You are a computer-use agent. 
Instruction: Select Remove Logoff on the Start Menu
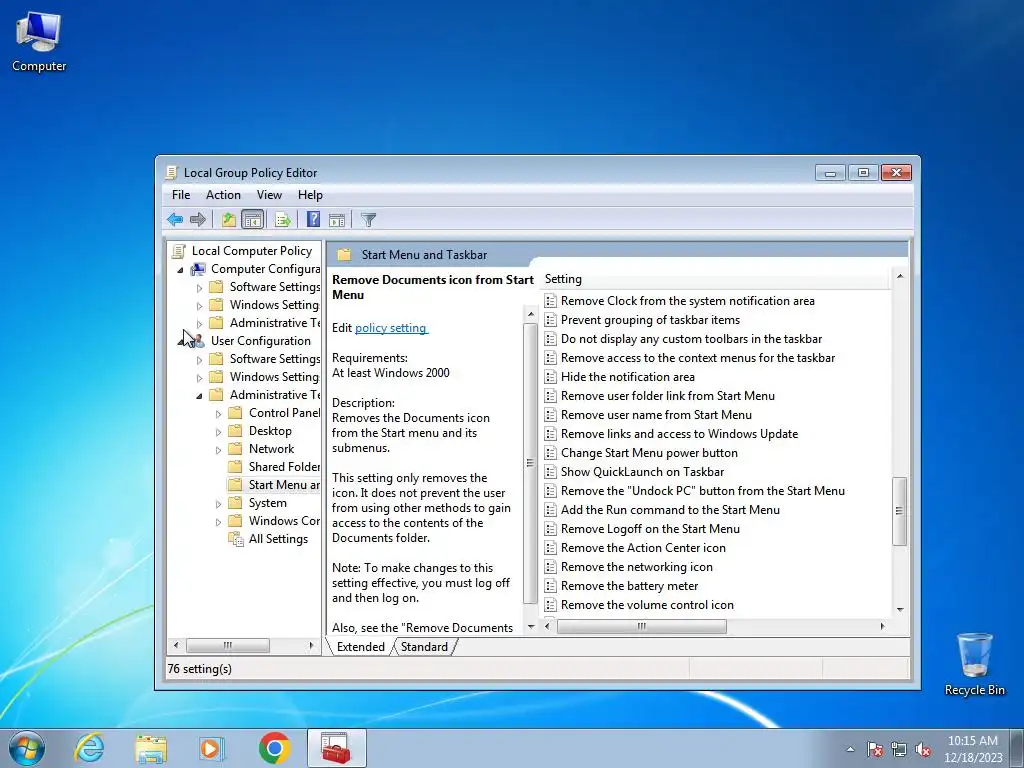pos(650,529)
